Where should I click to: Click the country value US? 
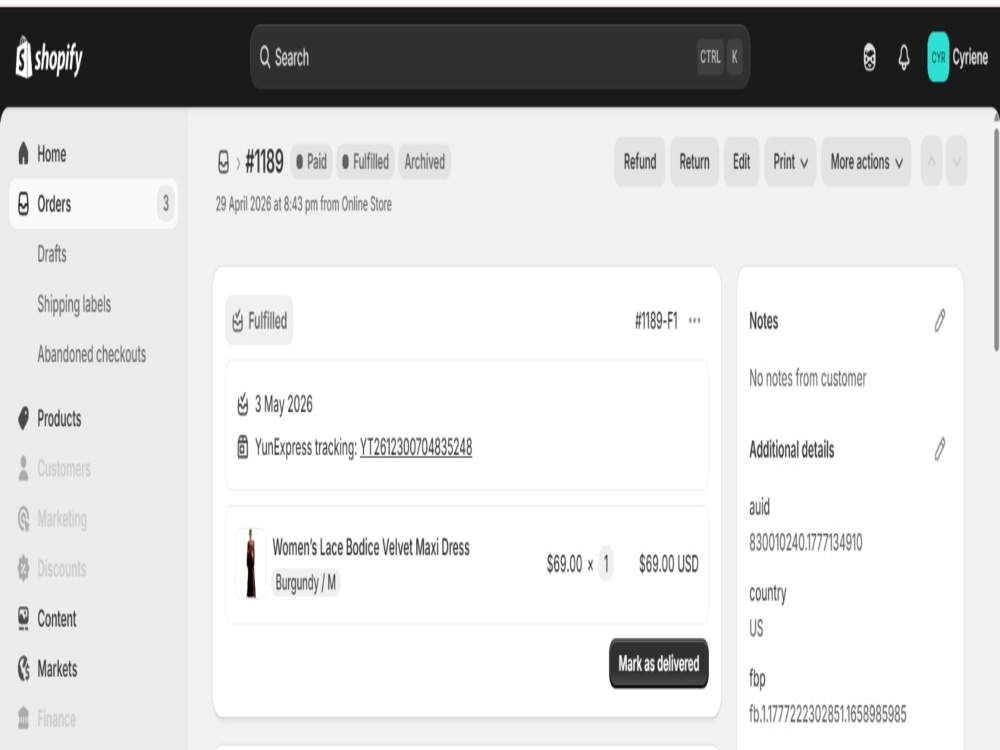pos(756,629)
